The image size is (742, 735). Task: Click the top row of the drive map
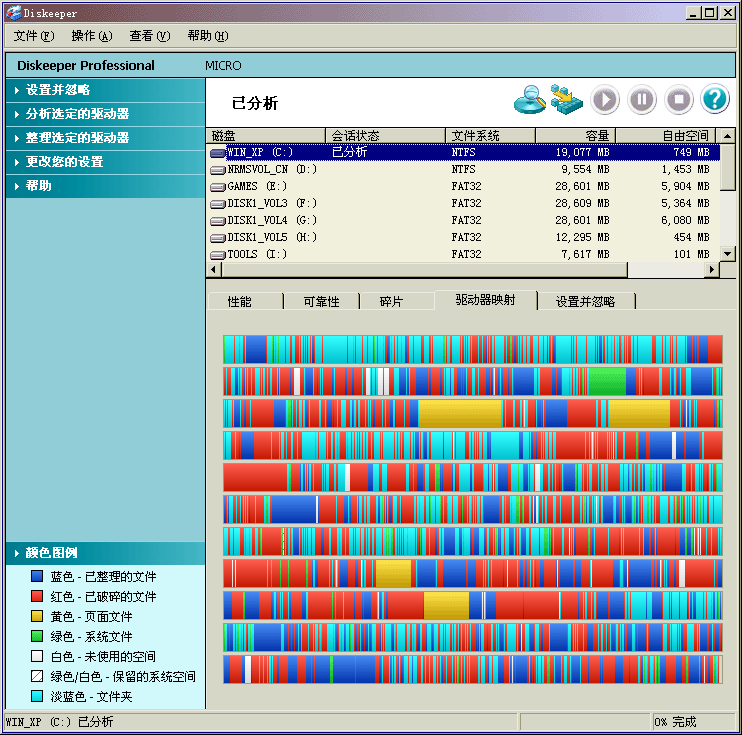473,349
